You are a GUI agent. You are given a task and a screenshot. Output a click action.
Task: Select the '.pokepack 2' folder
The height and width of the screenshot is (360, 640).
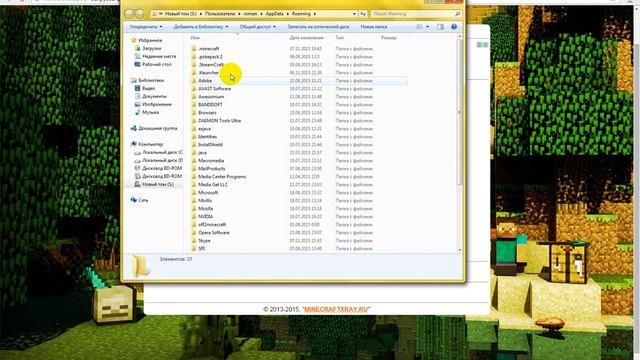click(210, 57)
